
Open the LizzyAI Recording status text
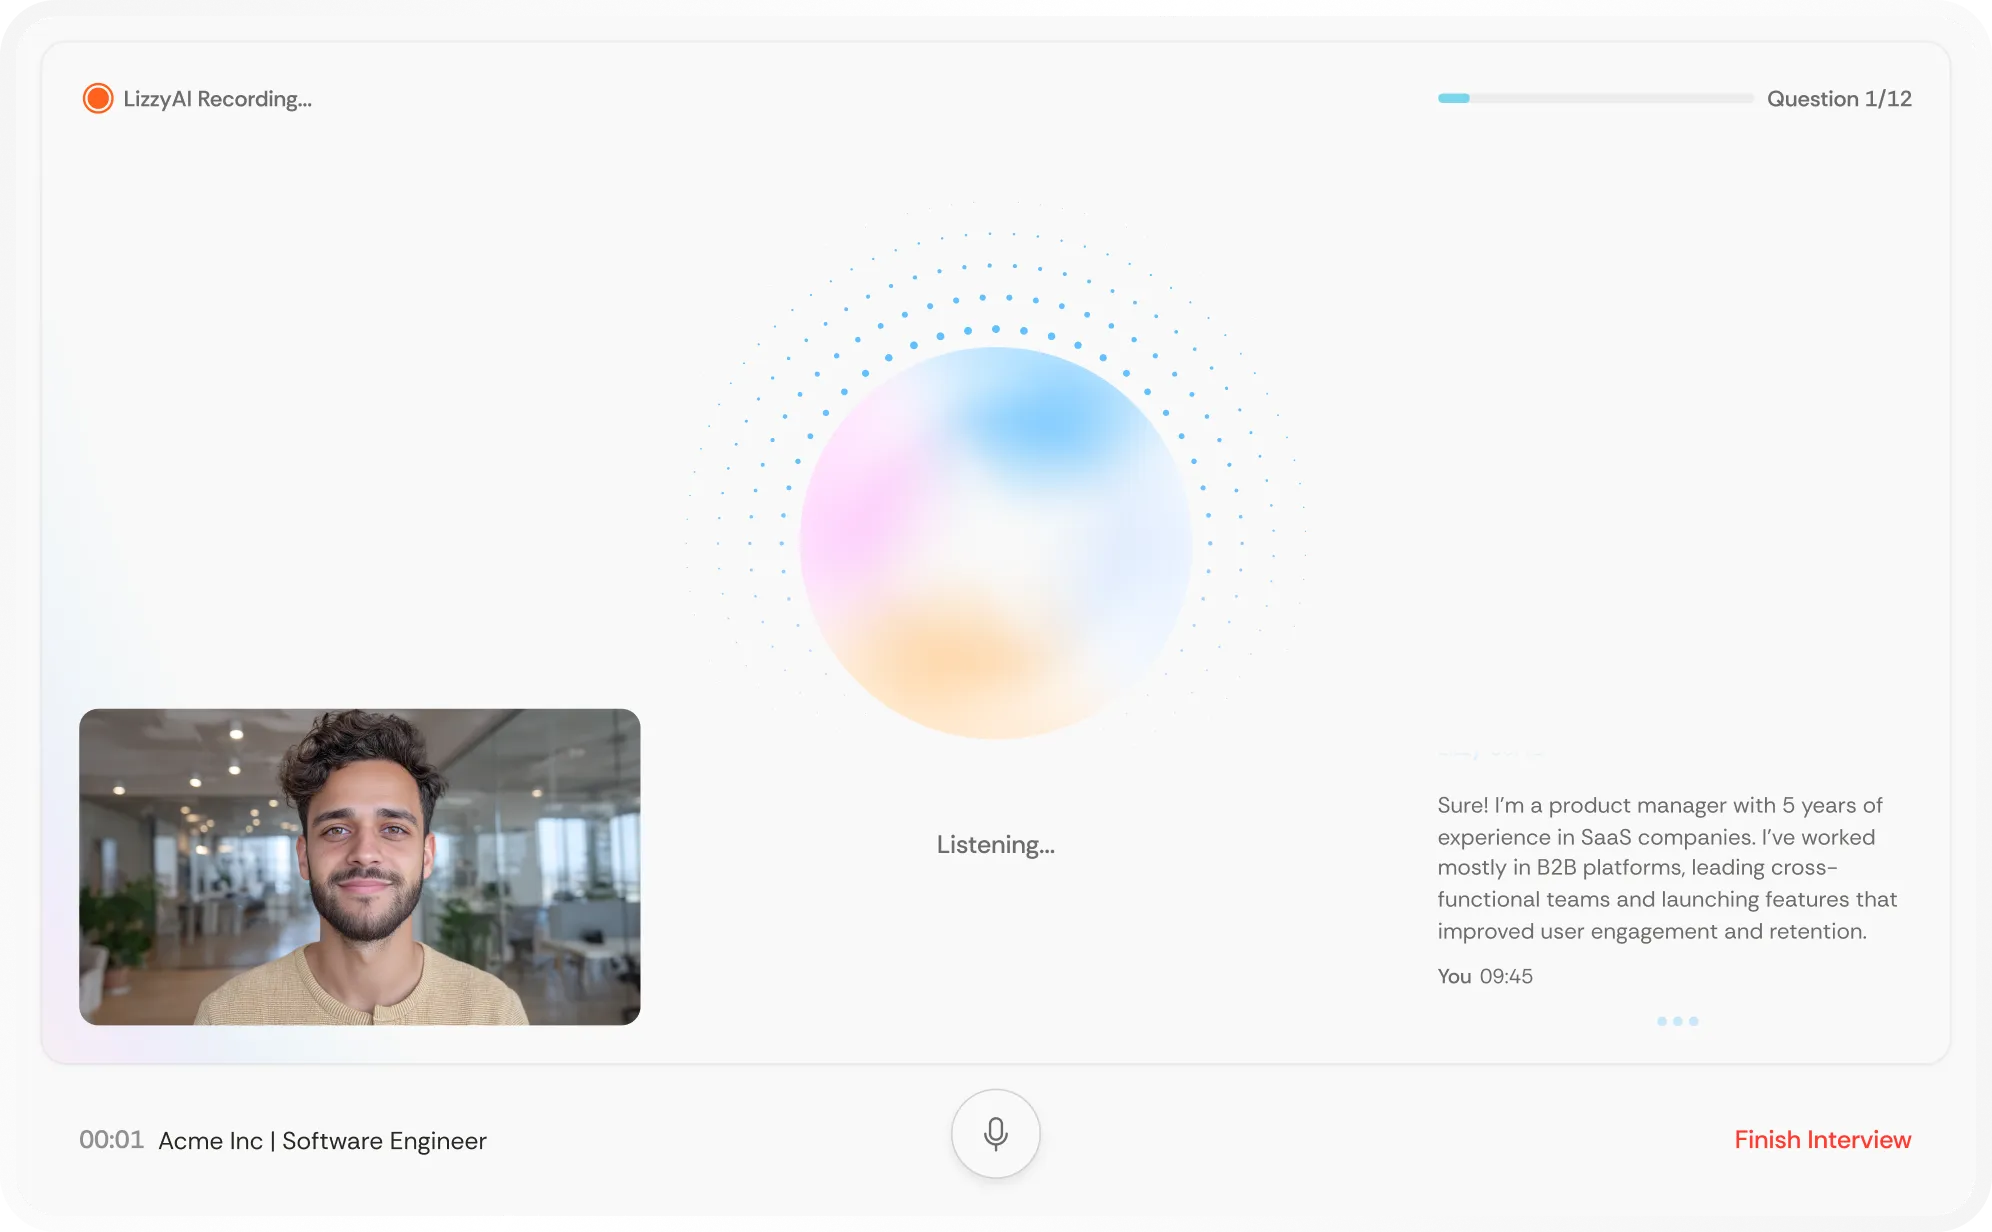[x=216, y=99]
